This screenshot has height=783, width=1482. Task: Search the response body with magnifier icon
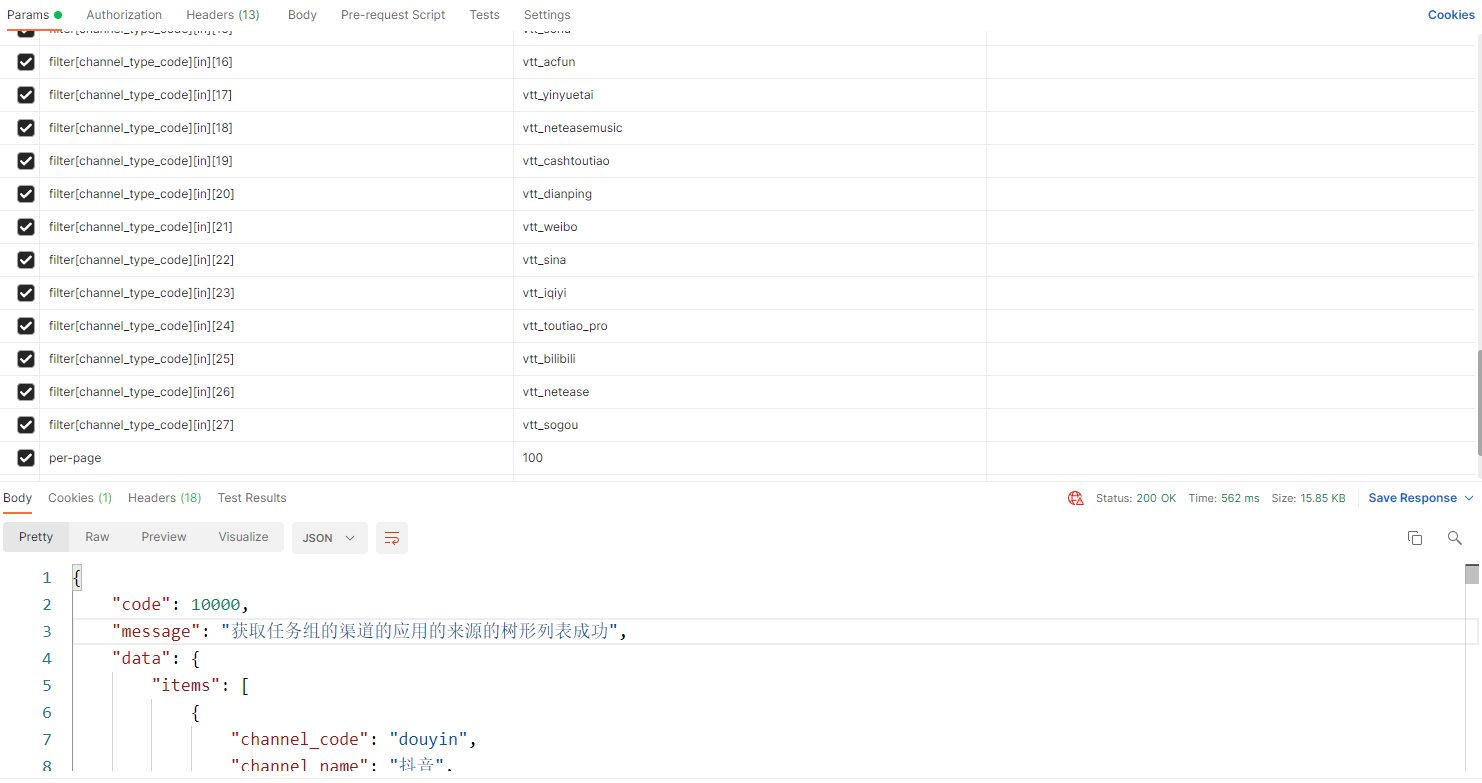[x=1455, y=538]
